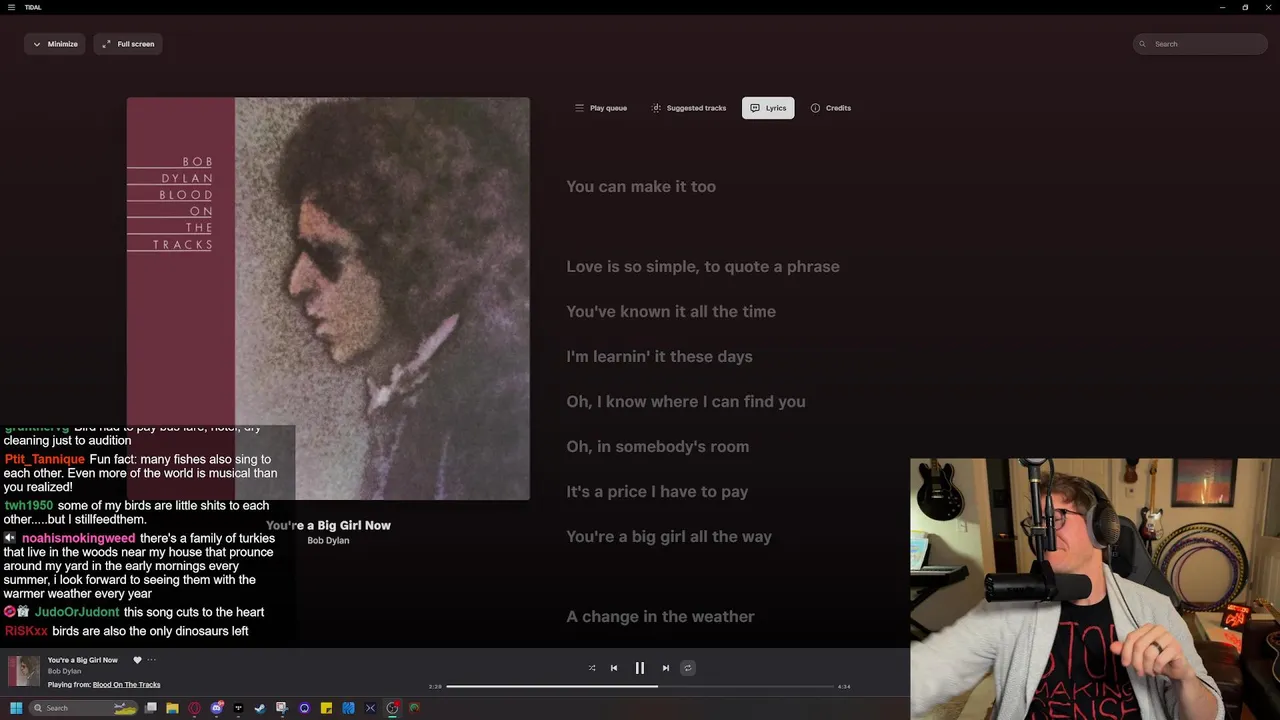Viewport: 1280px width, 720px height.
Task: Toggle shuffle playback
Action: [592, 668]
